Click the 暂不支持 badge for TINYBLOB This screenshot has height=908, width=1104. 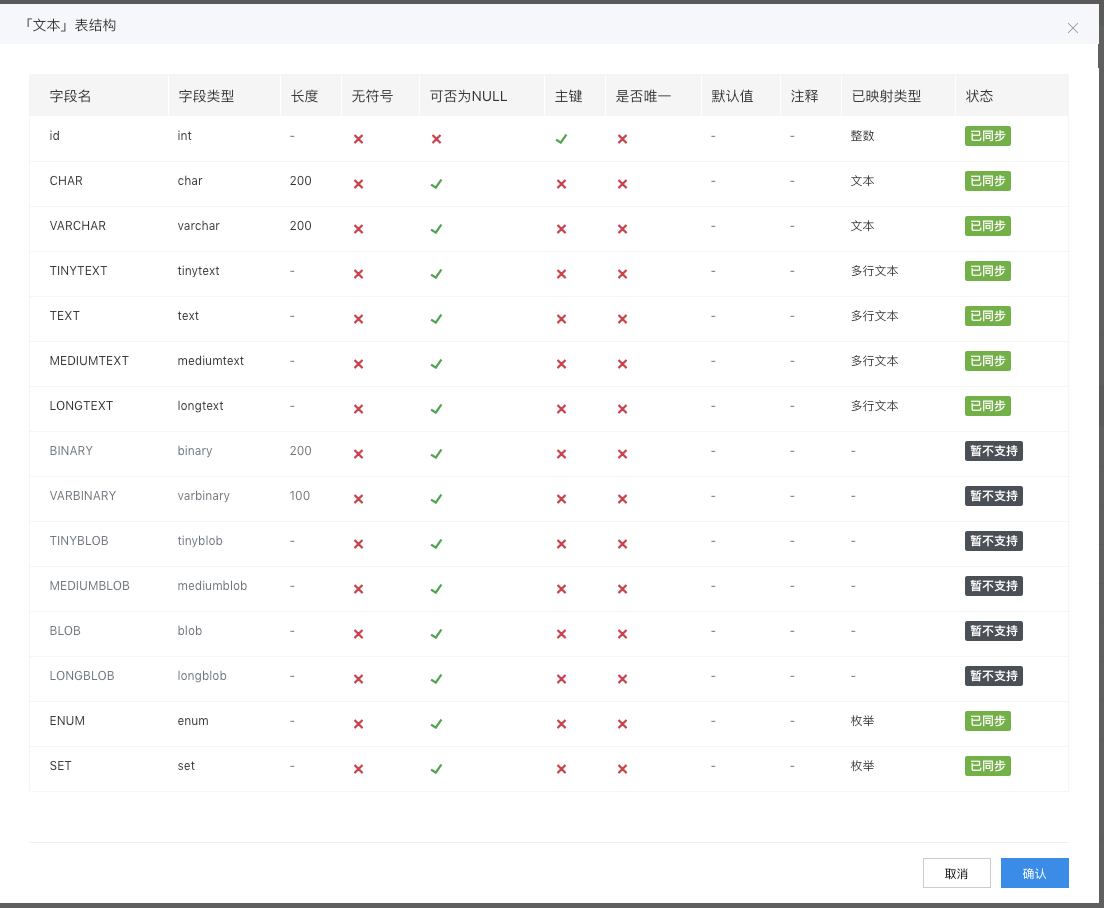[x=993, y=541]
